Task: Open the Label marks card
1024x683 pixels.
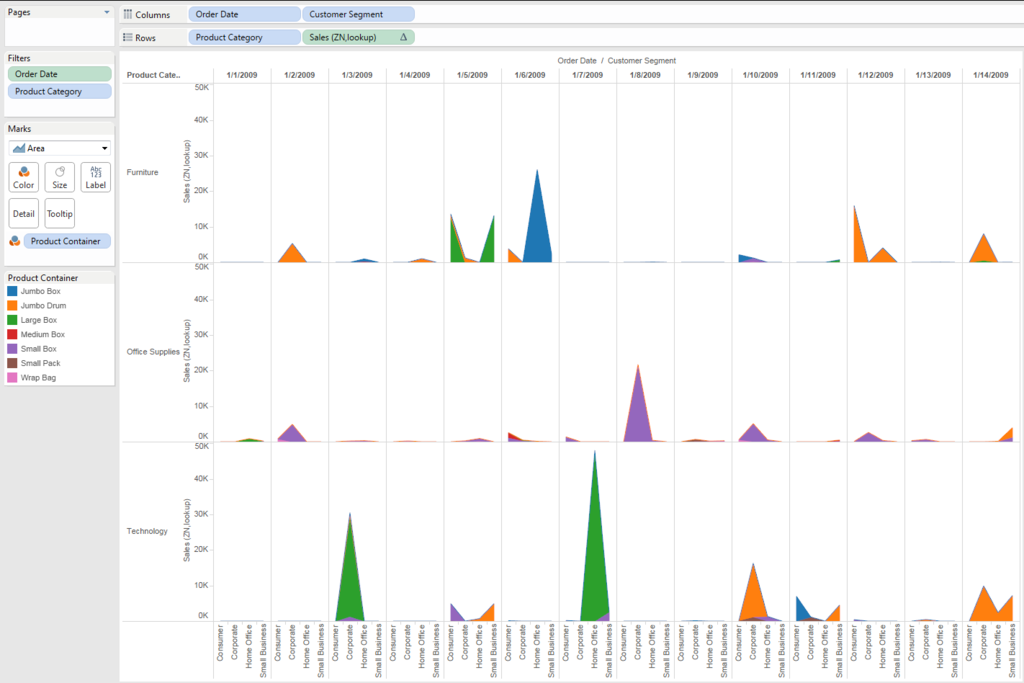Action: [95, 177]
